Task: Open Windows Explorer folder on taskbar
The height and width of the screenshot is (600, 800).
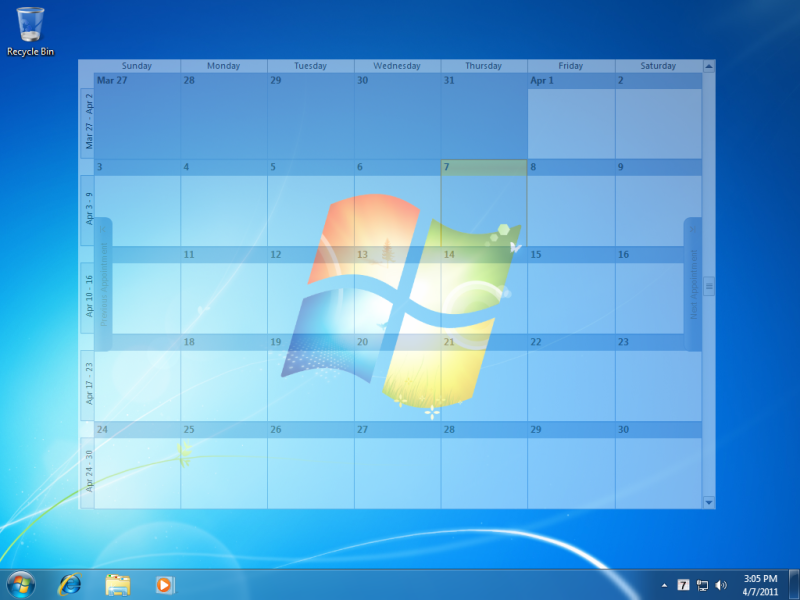Action: coord(118,585)
